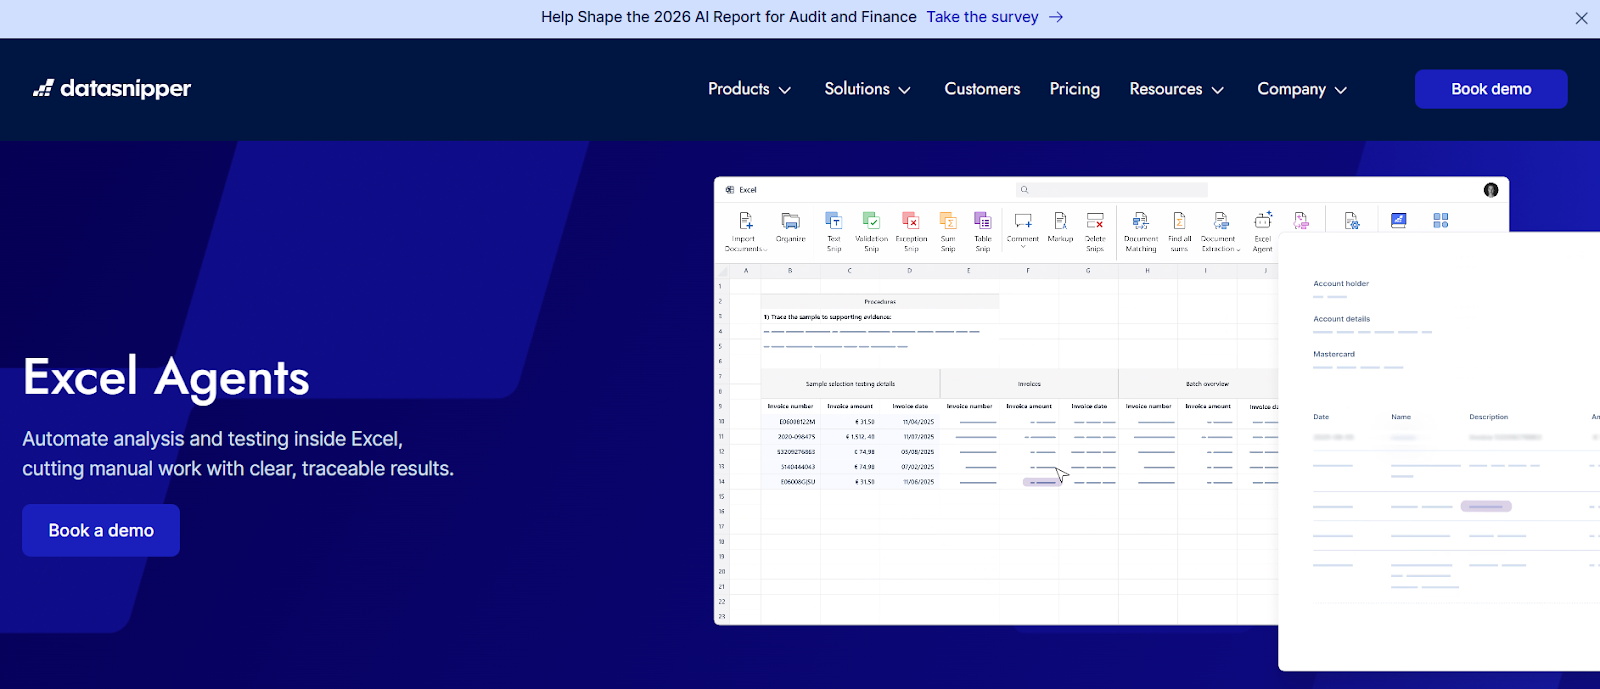Screen dimensions: 1600x689
Task: Expand the Resources menu
Action: coord(1177,89)
